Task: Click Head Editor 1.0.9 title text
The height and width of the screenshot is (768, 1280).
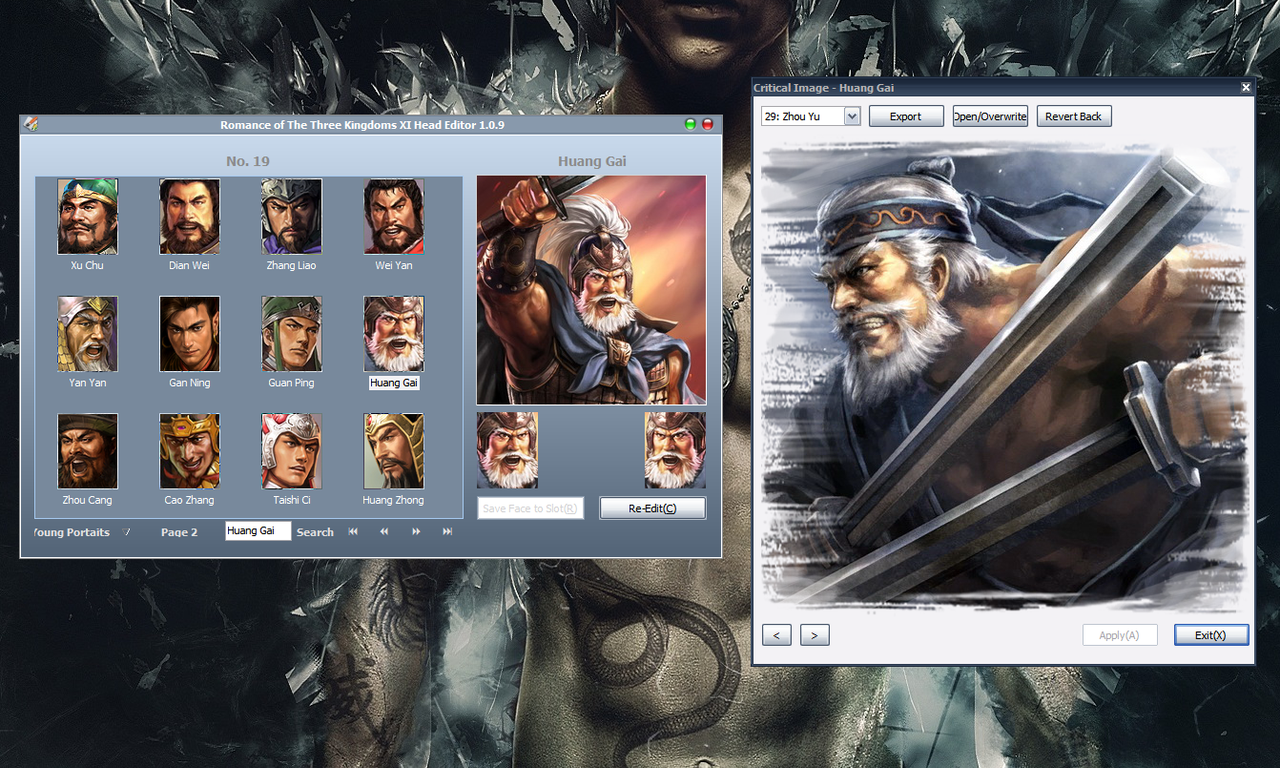Action: 362,125
